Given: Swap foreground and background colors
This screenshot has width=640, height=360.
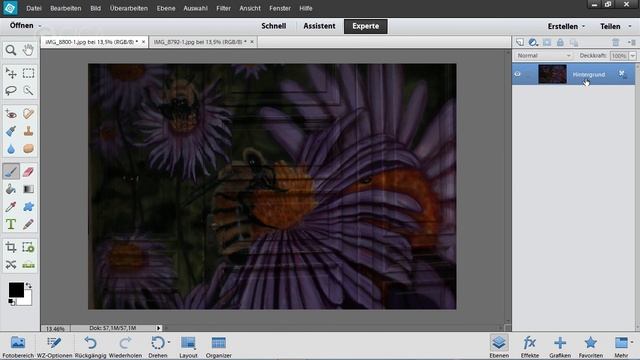Looking at the screenshot, I should click(x=29, y=285).
